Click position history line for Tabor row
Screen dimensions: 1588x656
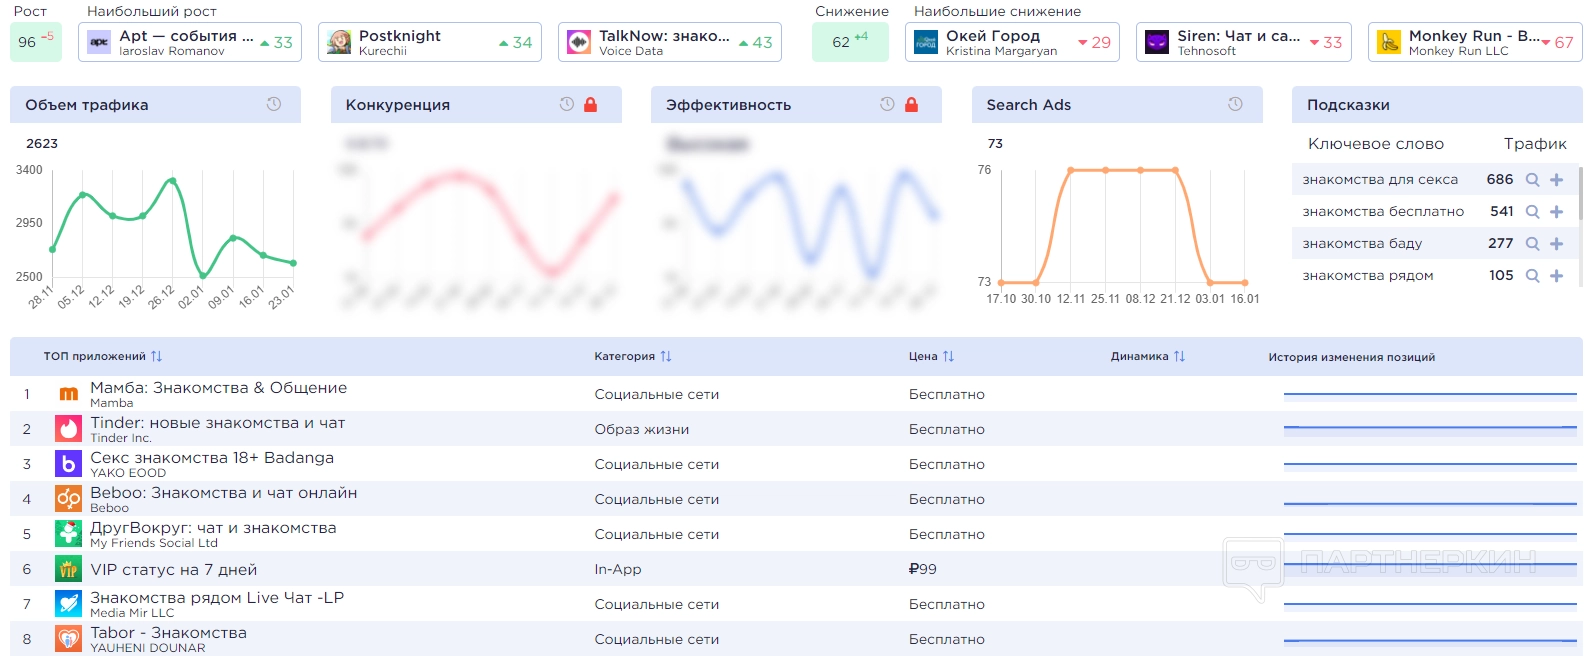click(1430, 640)
